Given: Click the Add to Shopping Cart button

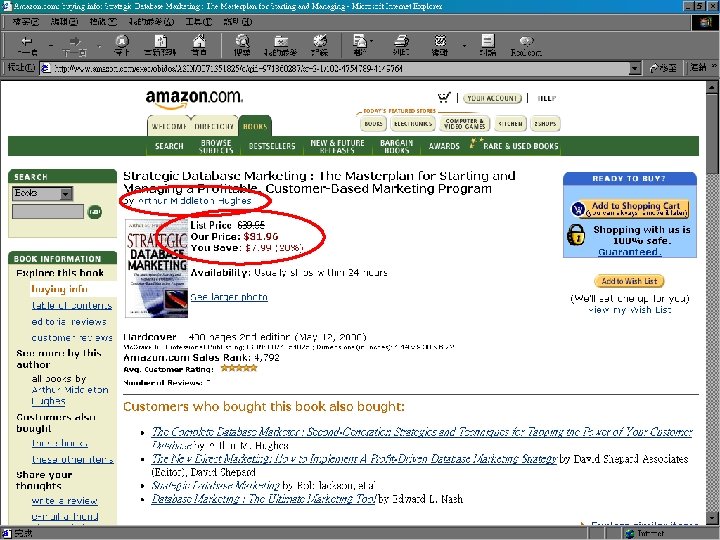Looking at the screenshot, I should (630, 208).
